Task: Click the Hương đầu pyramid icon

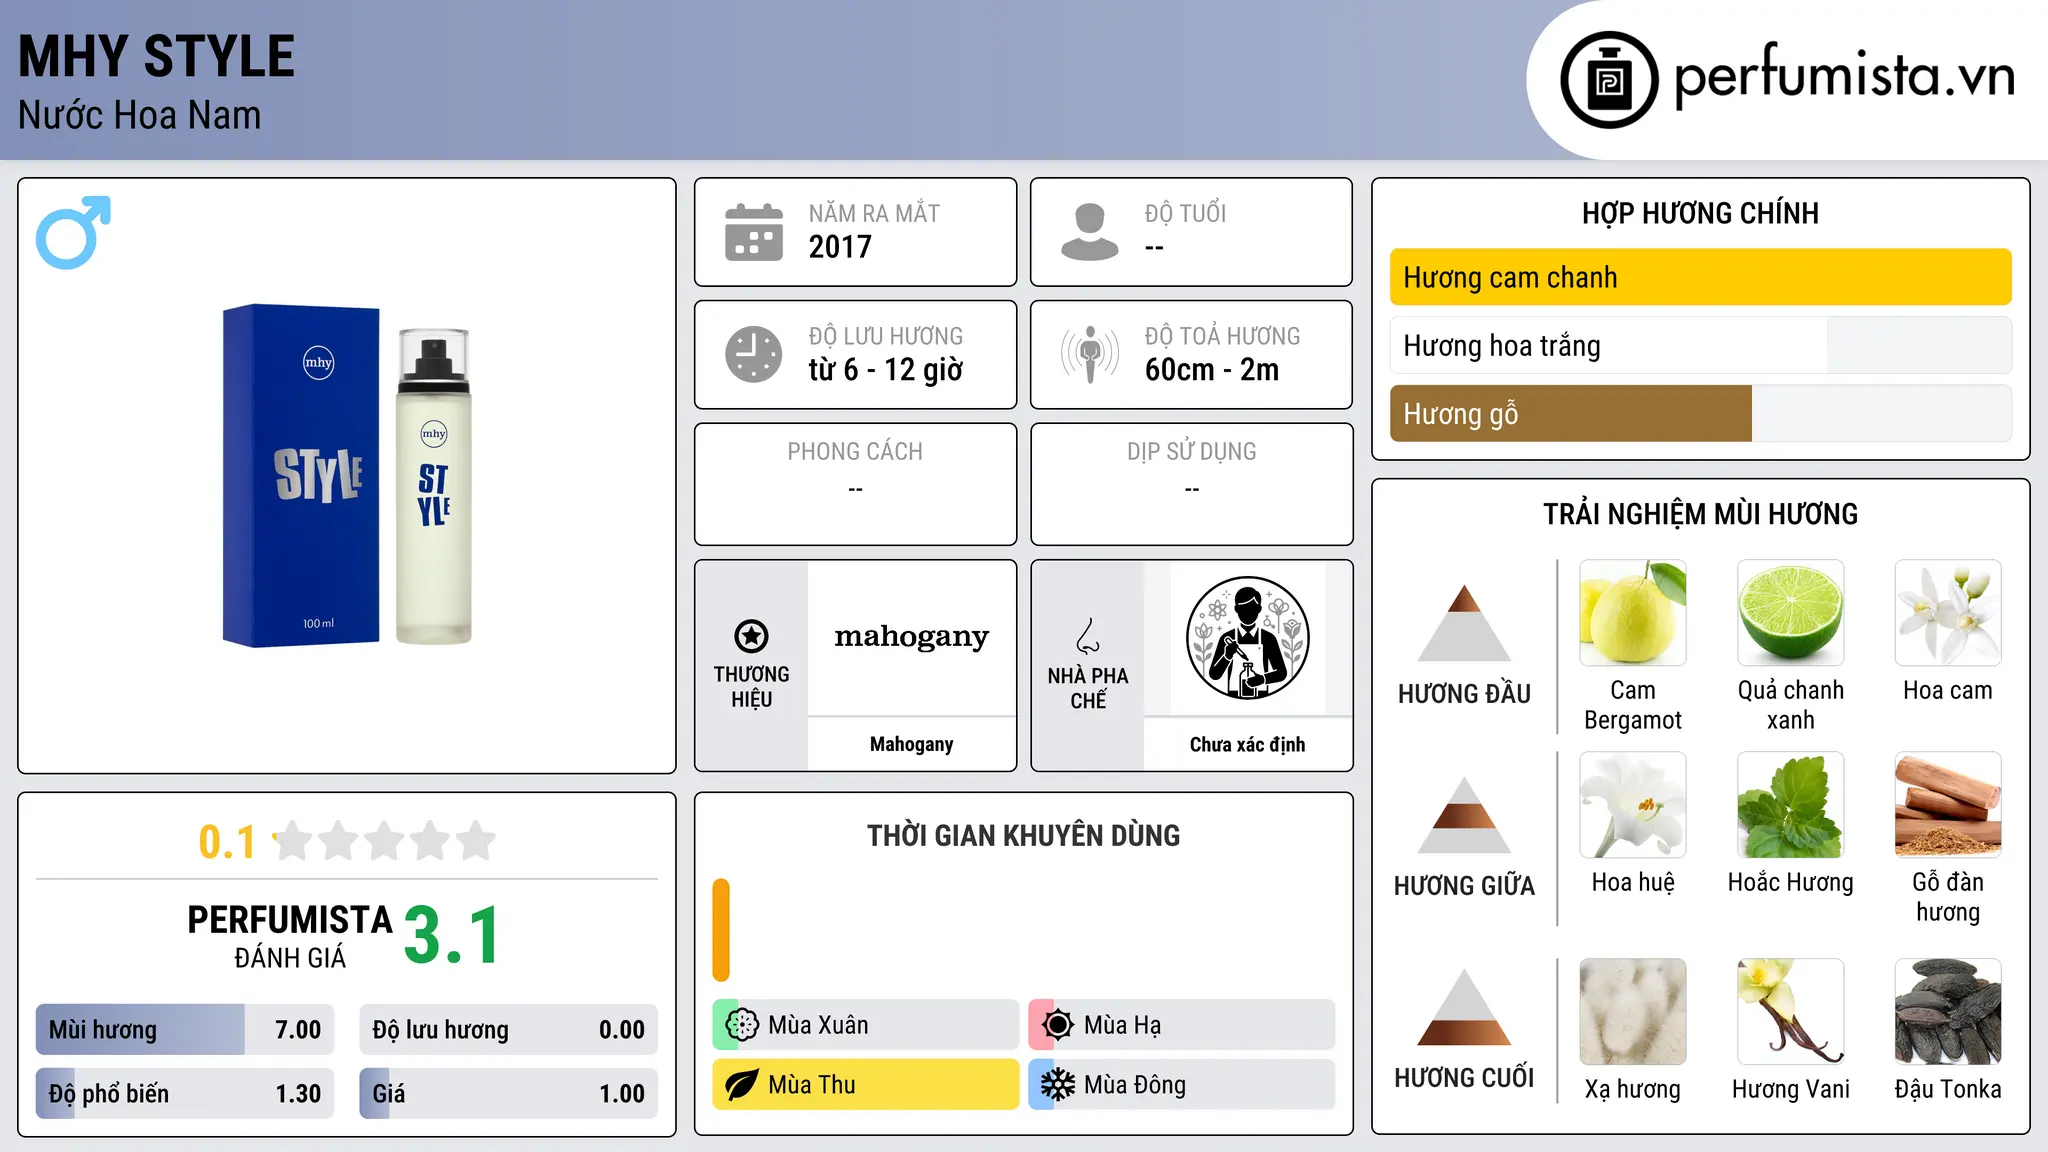Action: point(1464,623)
